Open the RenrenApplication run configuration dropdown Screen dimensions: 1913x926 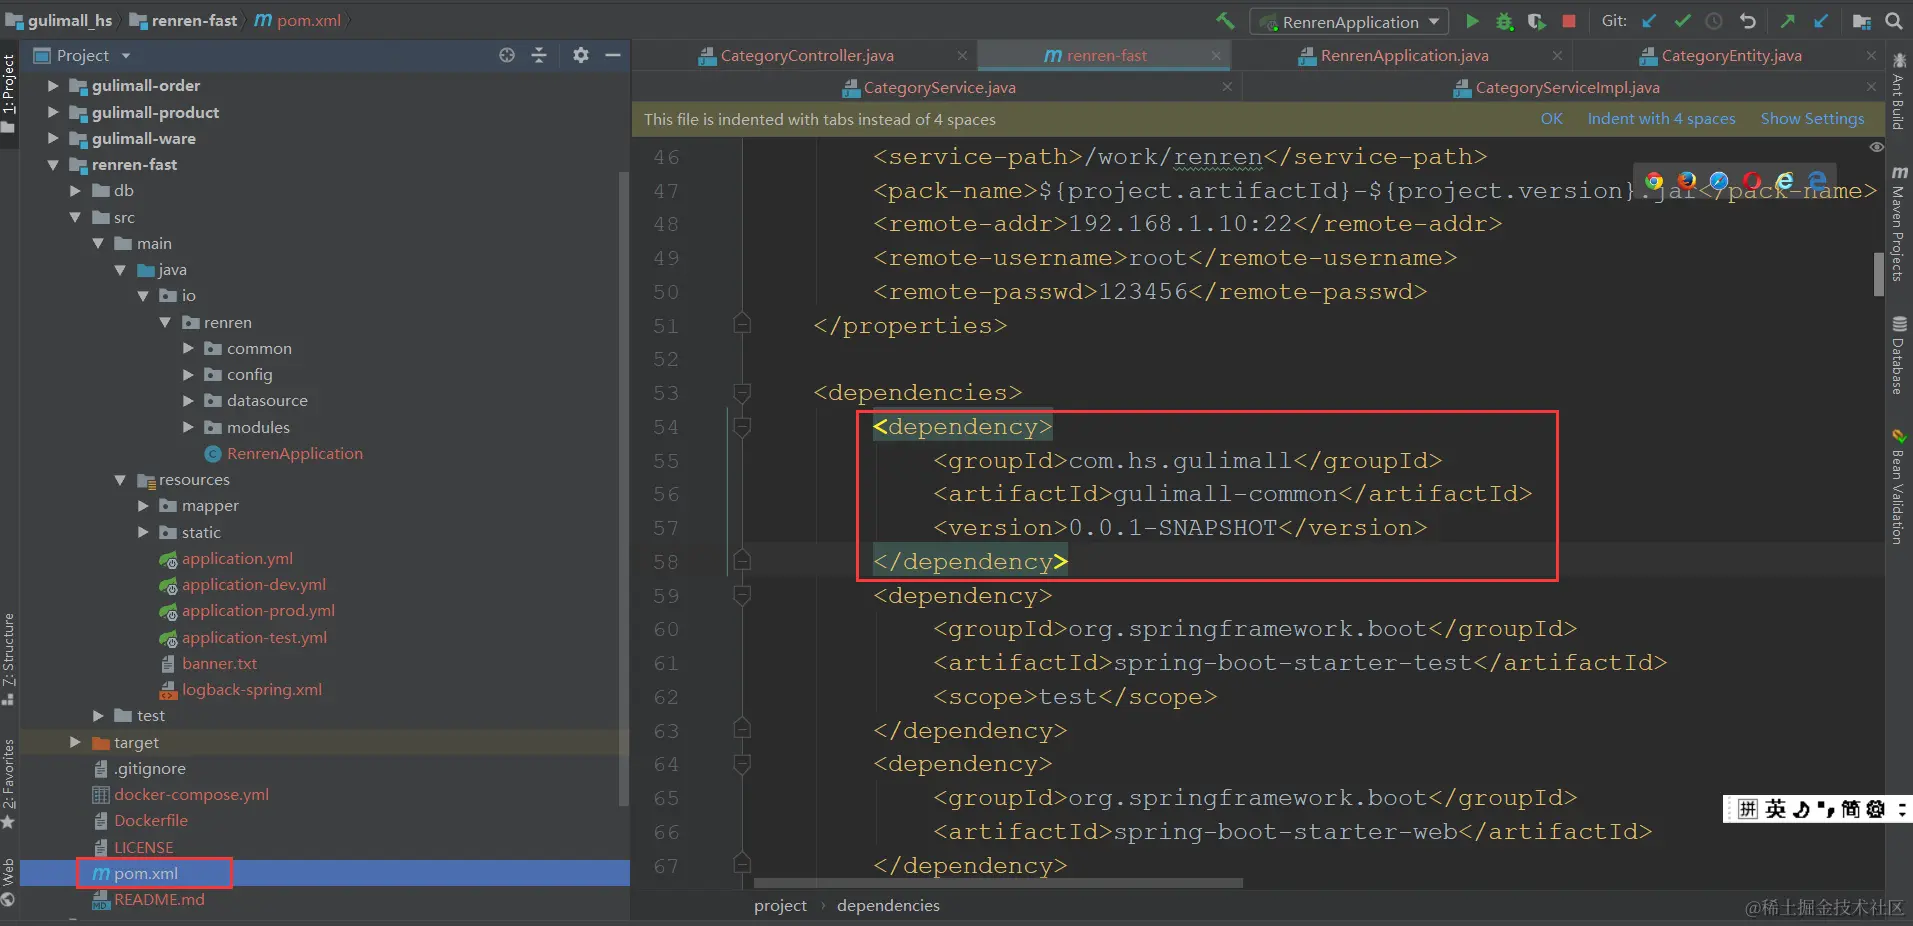coord(1349,21)
